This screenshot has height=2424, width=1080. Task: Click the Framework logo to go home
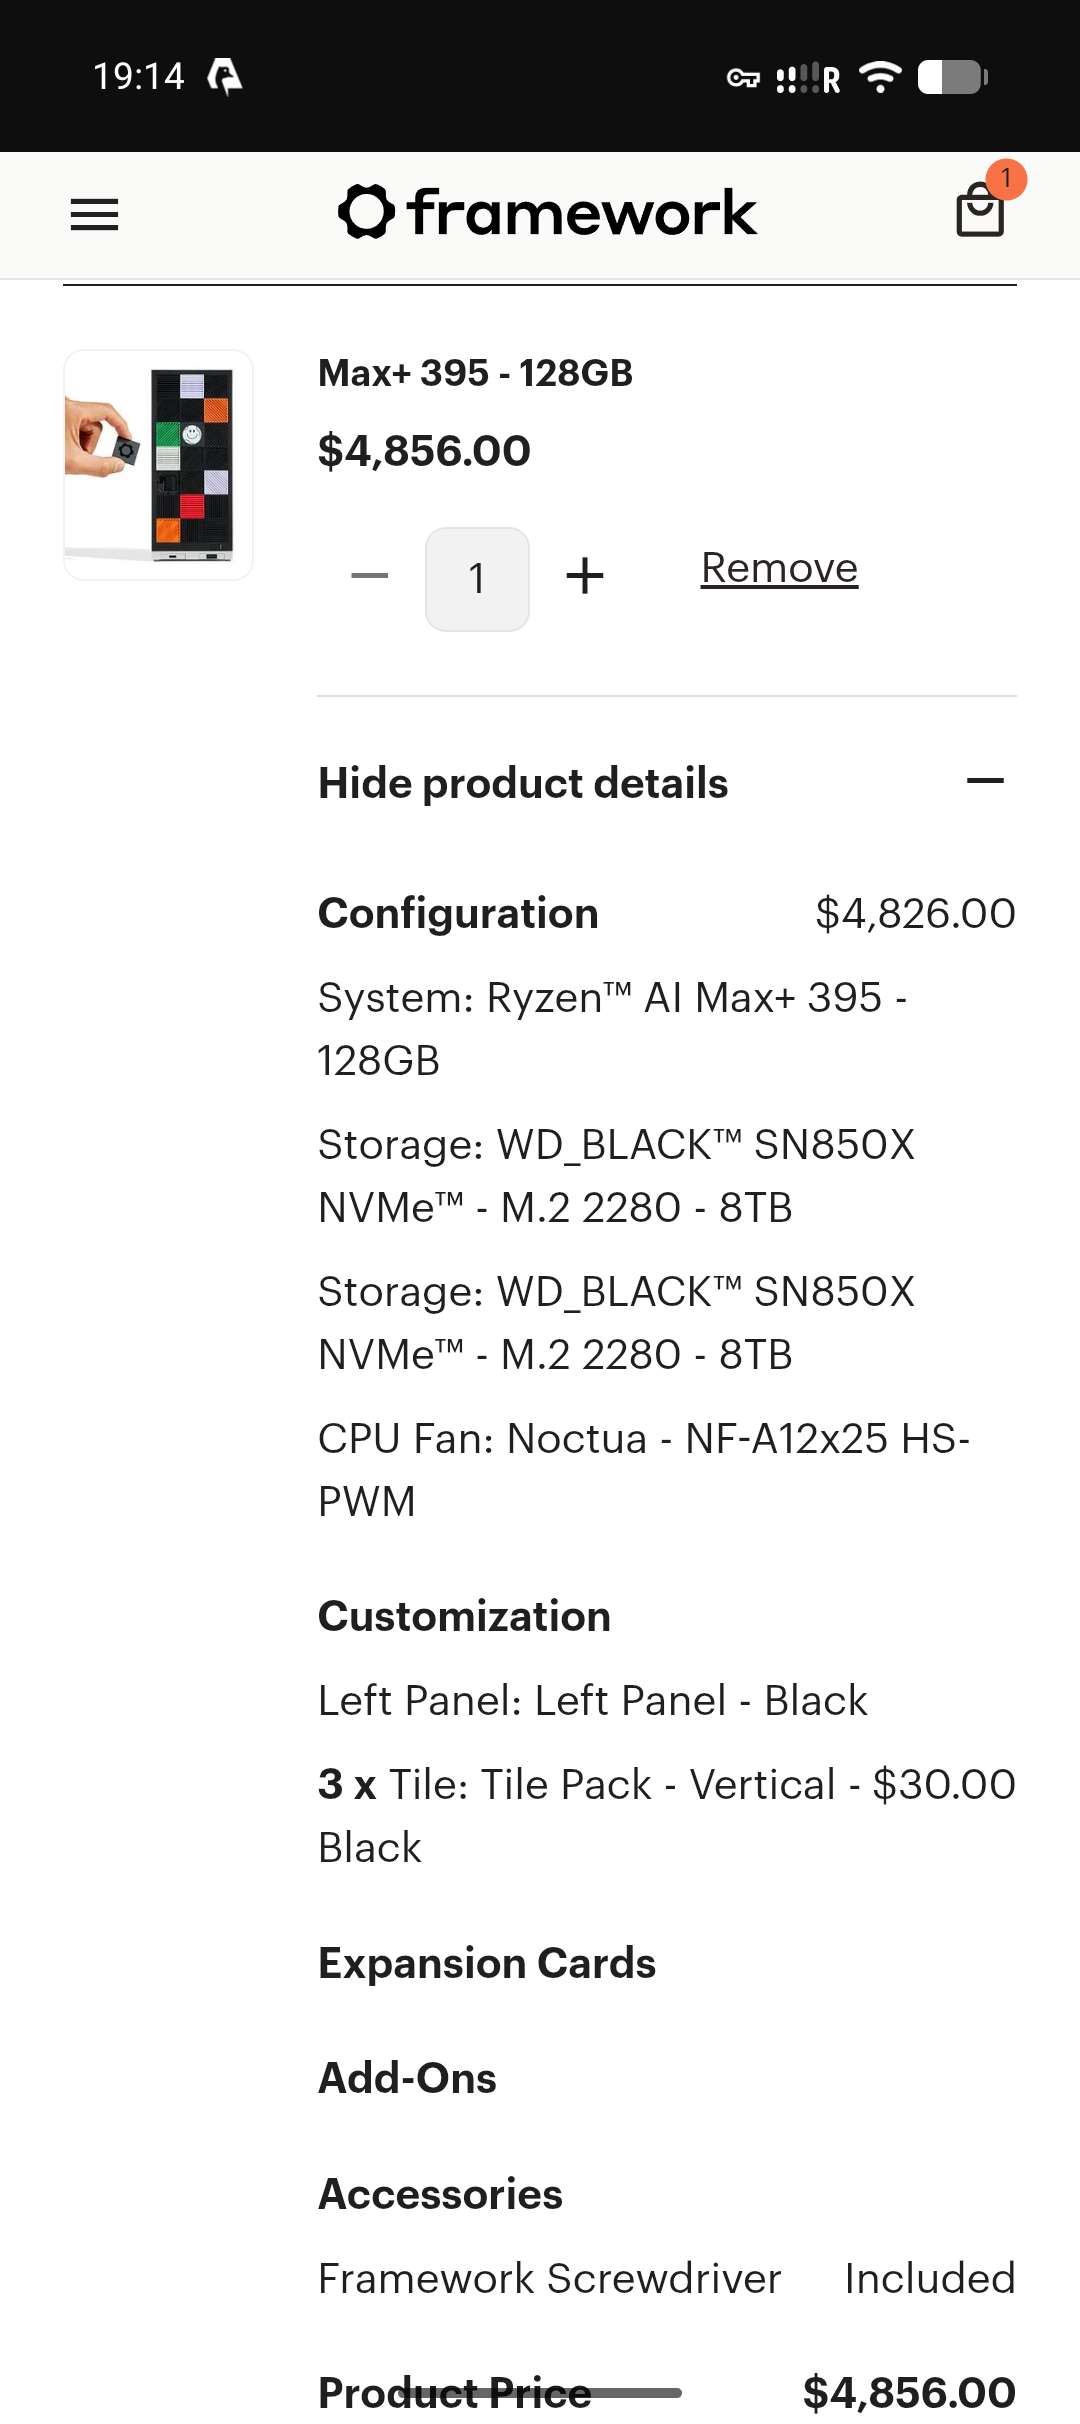tap(547, 212)
